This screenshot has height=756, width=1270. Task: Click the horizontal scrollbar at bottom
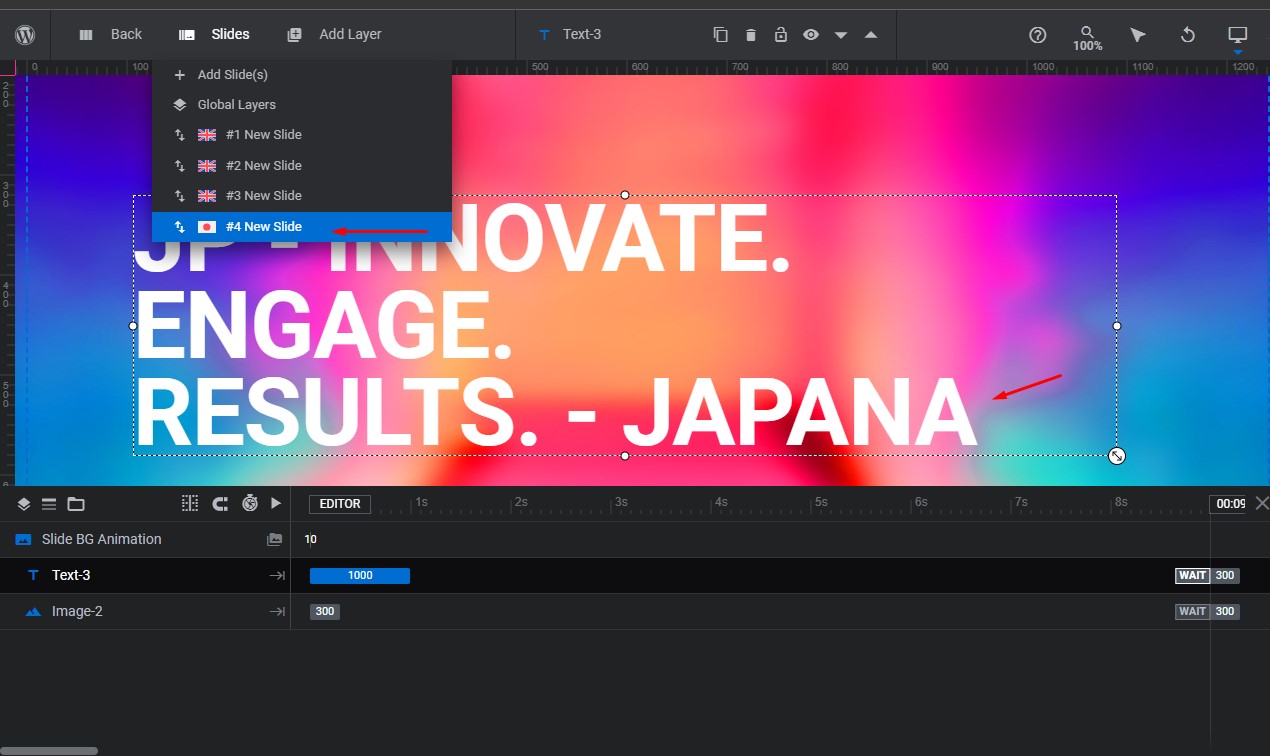point(49,750)
